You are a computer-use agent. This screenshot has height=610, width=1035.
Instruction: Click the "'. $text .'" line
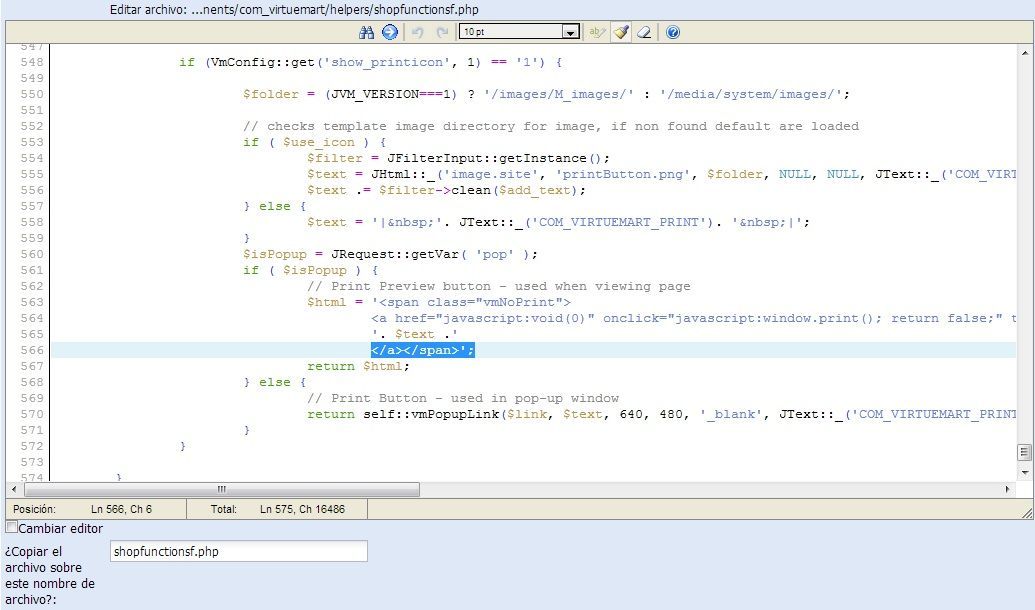pyautogui.click(x=415, y=334)
